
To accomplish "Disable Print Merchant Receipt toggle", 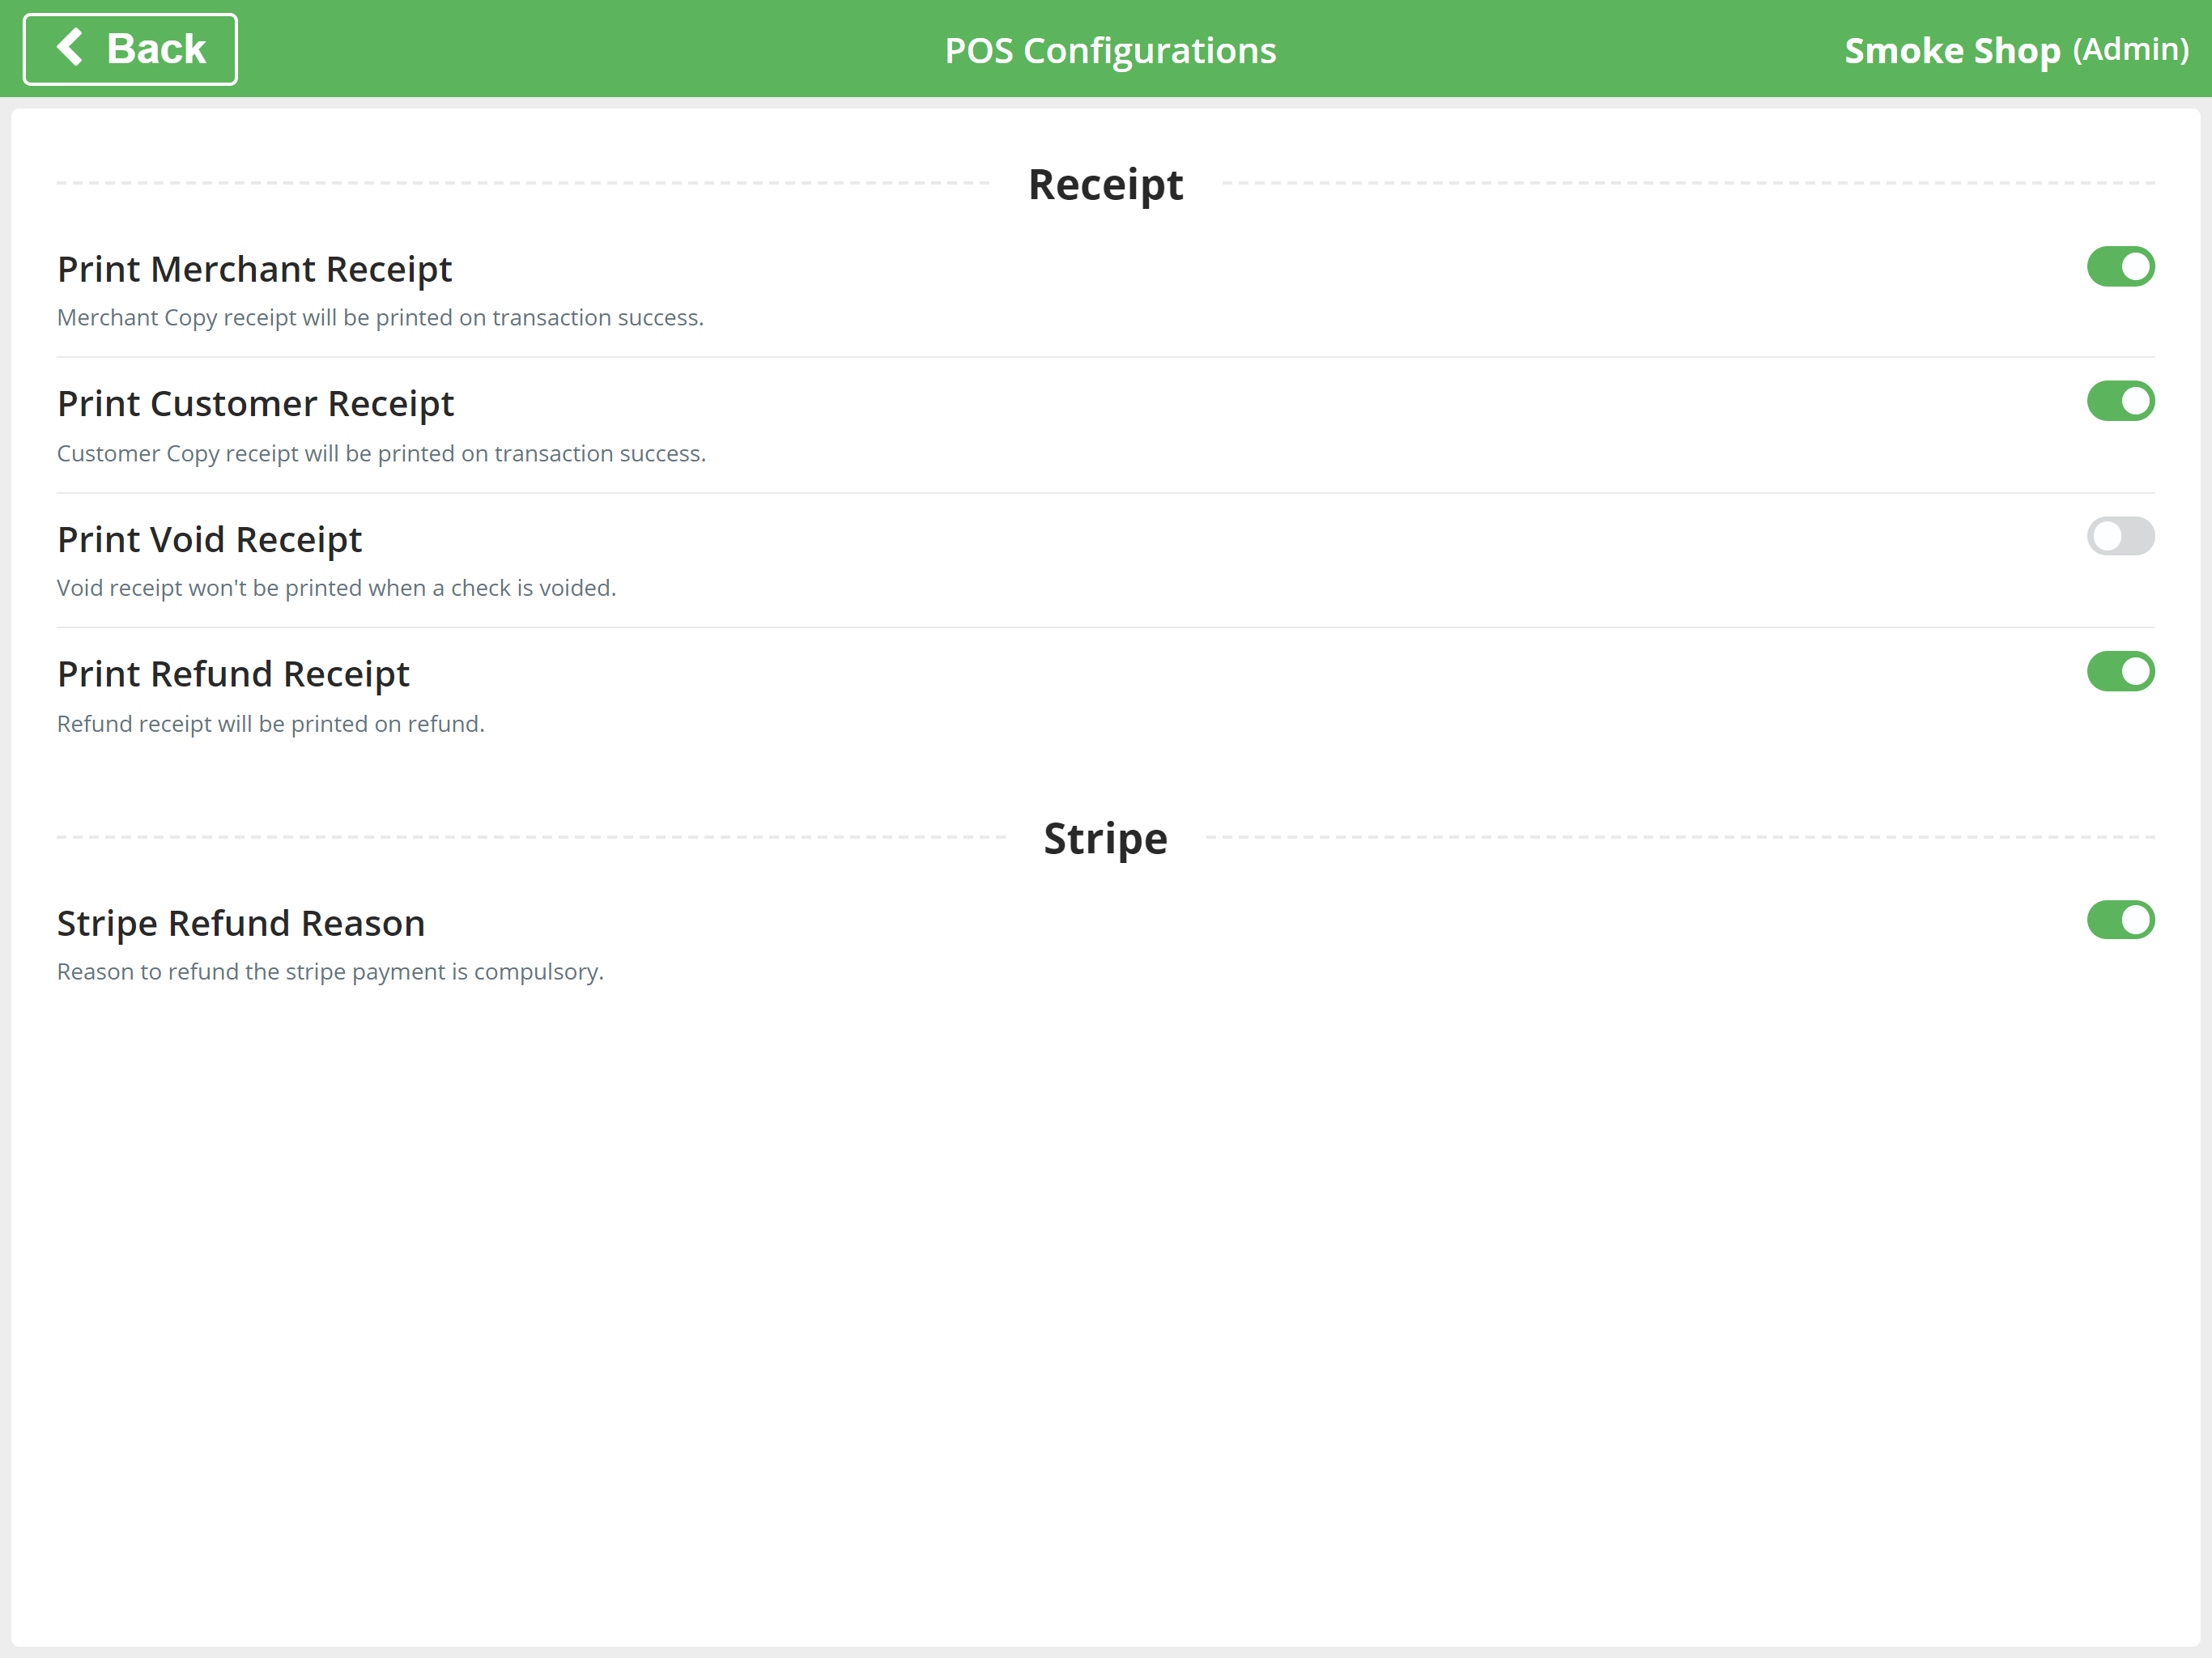I will (x=2120, y=267).
